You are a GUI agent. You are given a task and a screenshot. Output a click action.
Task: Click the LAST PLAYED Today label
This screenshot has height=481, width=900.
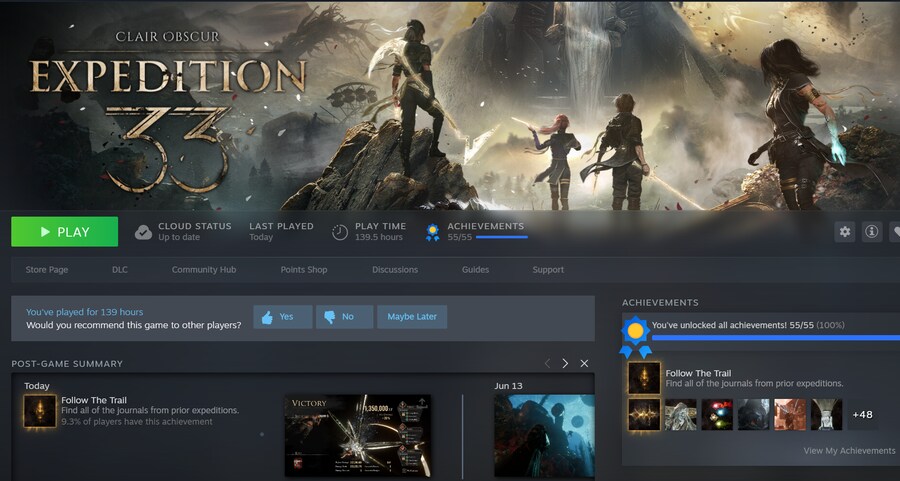pos(281,231)
